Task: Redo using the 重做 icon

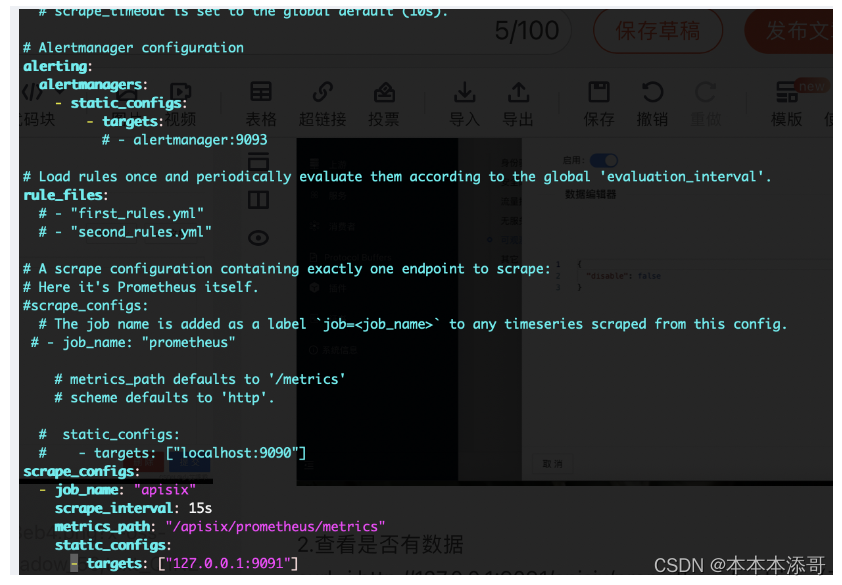Action: point(705,103)
